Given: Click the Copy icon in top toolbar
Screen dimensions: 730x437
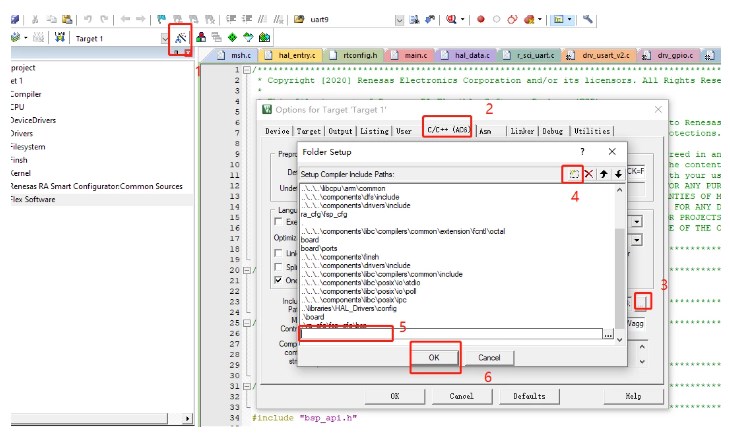Looking at the screenshot, I should [x=51, y=19].
